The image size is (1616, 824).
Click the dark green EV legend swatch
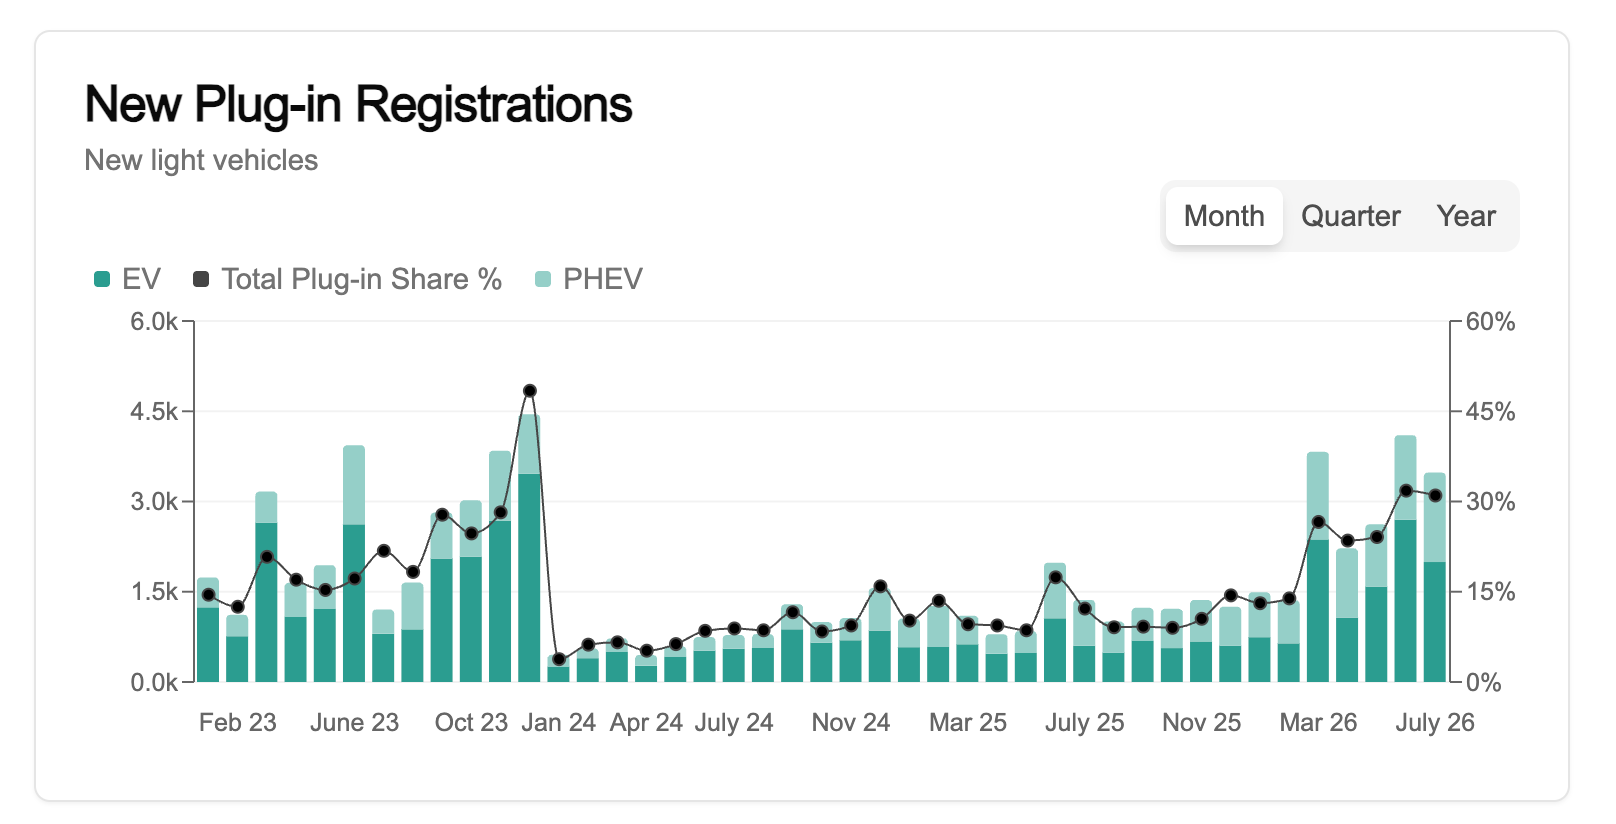[102, 279]
